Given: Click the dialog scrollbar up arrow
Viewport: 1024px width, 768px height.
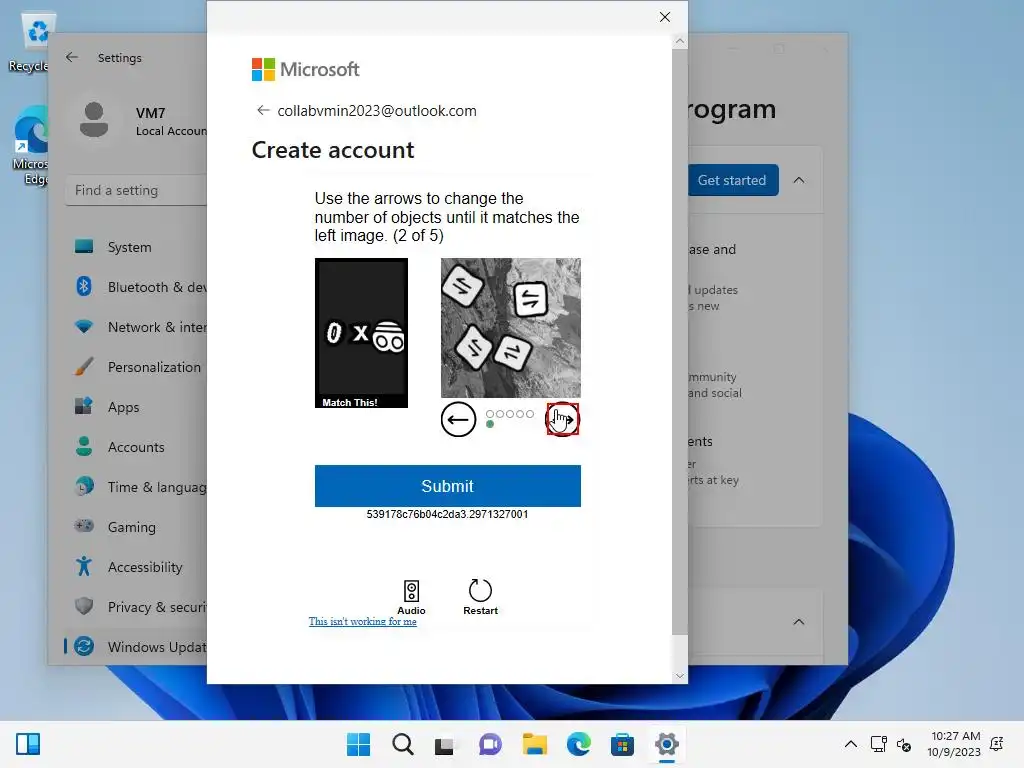Looking at the screenshot, I should (x=680, y=41).
